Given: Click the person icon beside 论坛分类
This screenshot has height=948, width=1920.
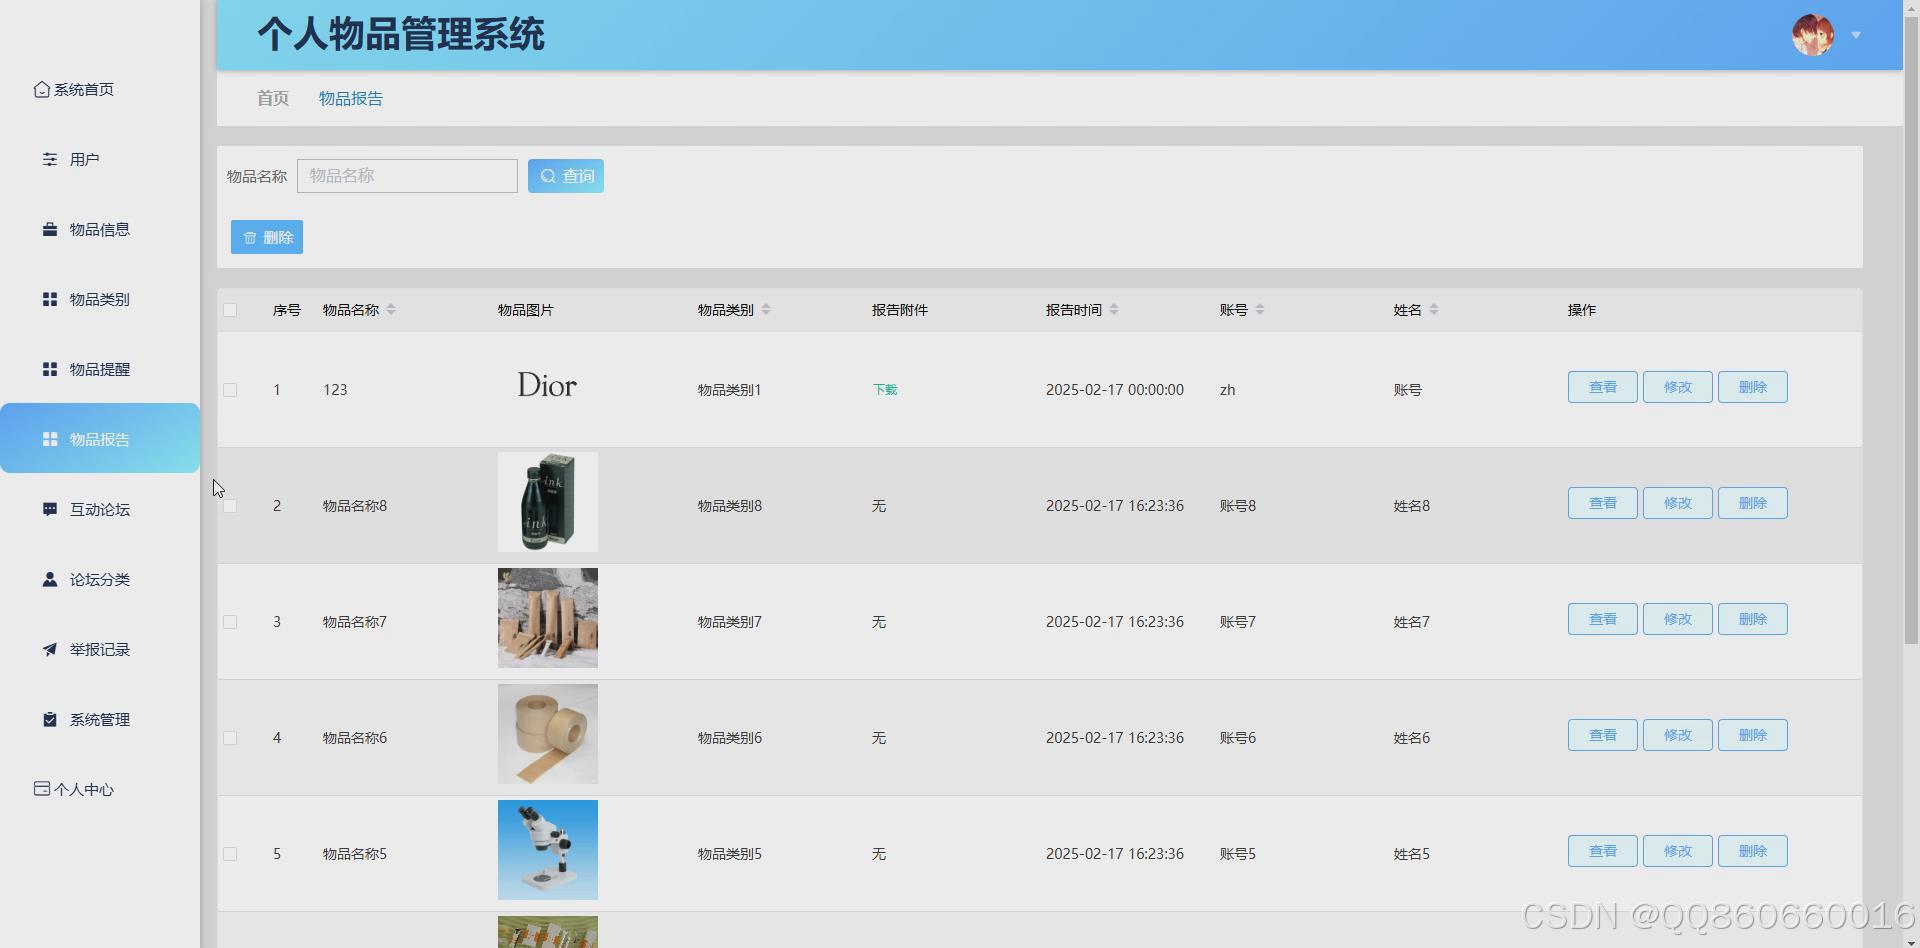Looking at the screenshot, I should 50,579.
